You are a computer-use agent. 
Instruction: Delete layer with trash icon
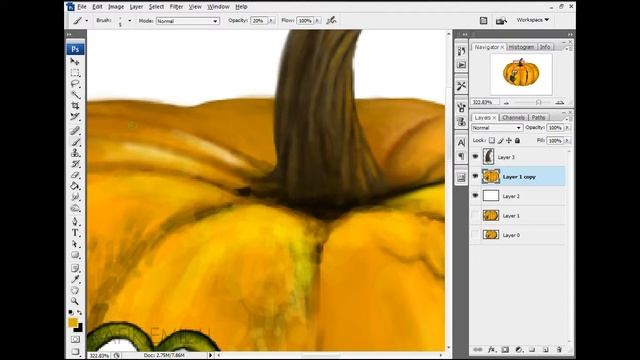559,349
